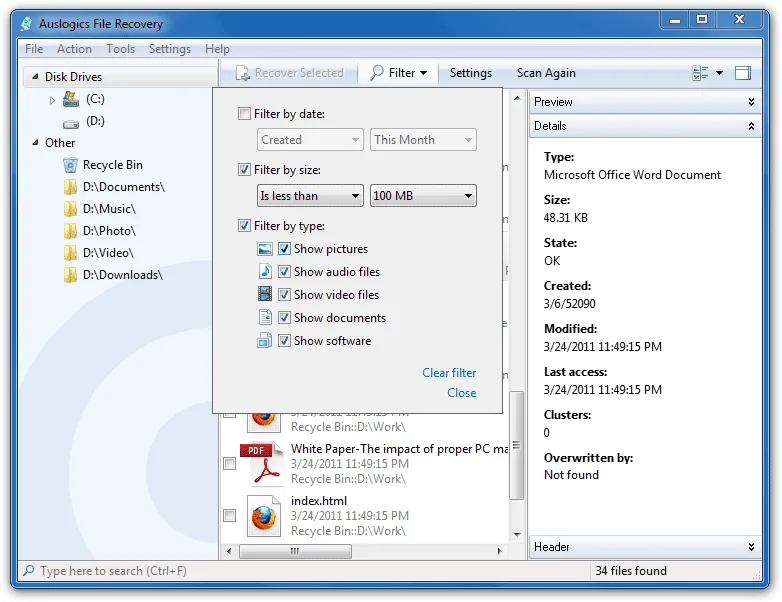Open the view mode list icon
782x602 pixels.
(x=700, y=73)
